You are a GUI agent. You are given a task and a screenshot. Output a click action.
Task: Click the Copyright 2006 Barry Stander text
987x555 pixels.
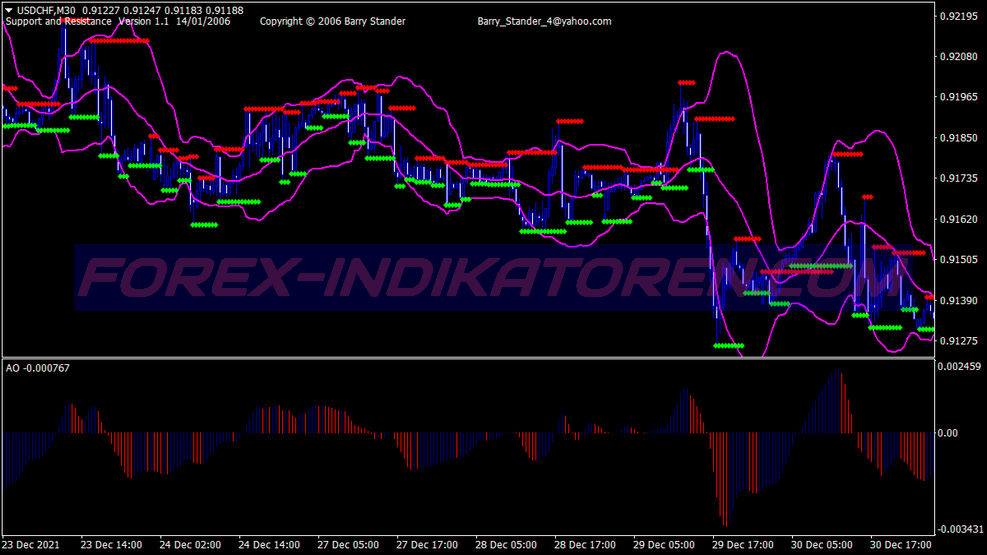click(x=332, y=21)
